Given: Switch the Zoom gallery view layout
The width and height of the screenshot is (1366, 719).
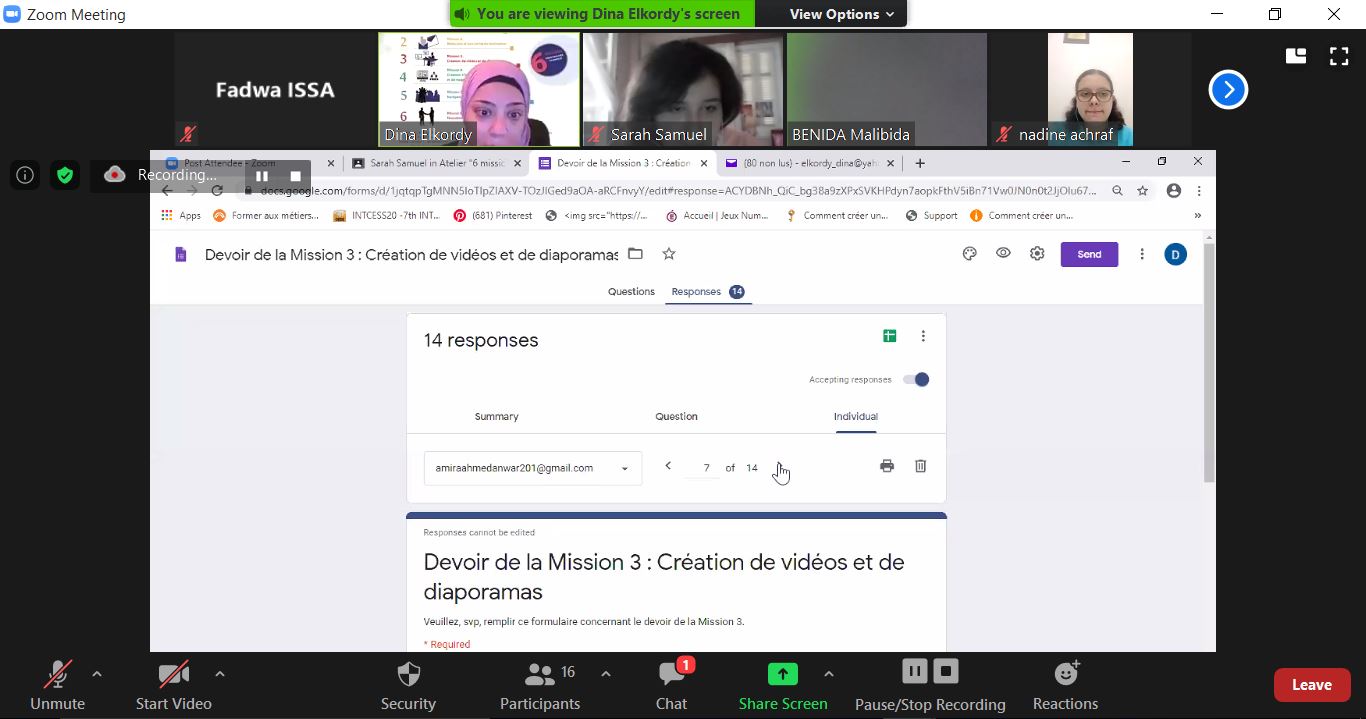Looking at the screenshot, I should (x=1296, y=56).
